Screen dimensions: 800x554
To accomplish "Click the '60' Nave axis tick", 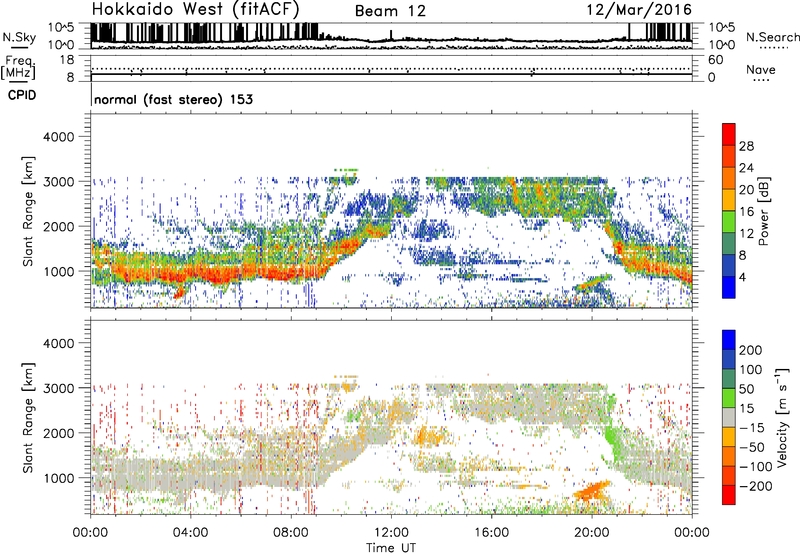I will pyautogui.click(x=715, y=60).
